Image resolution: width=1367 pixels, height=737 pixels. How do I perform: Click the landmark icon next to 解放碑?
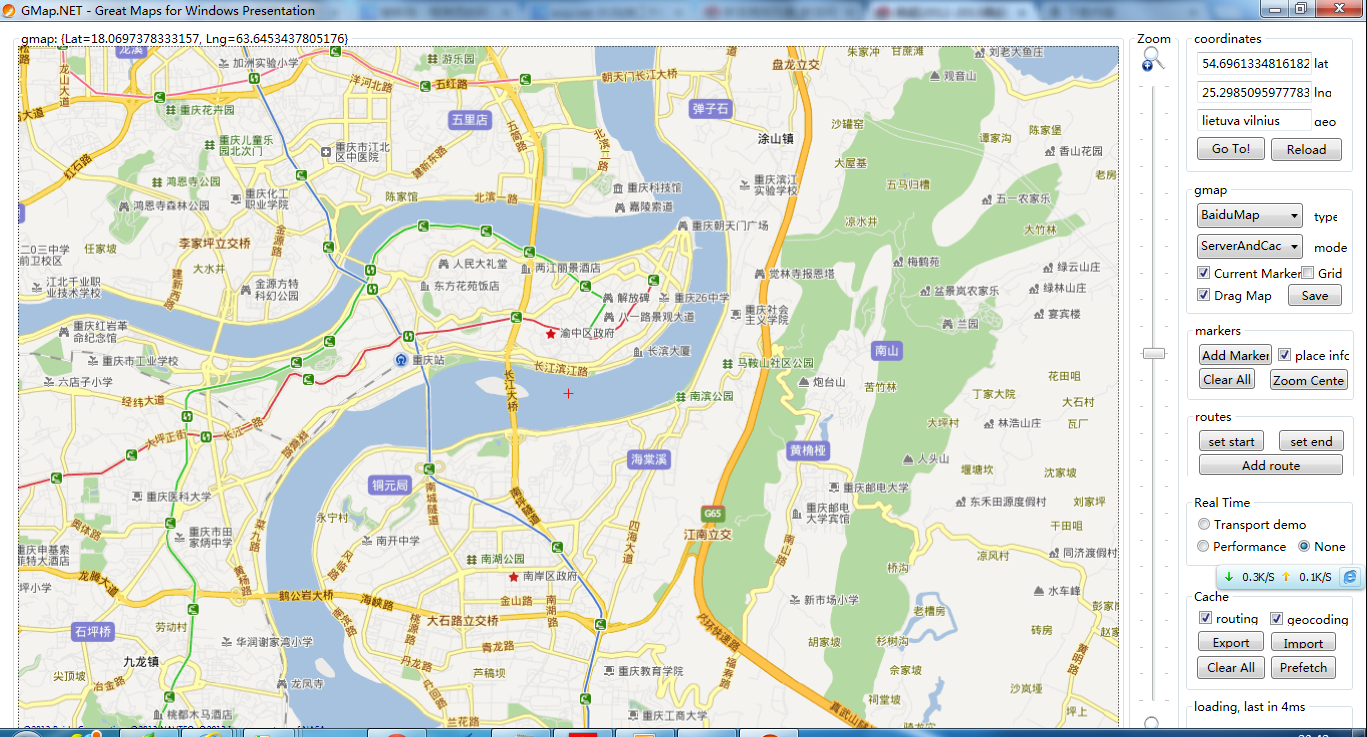[x=608, y=297]
